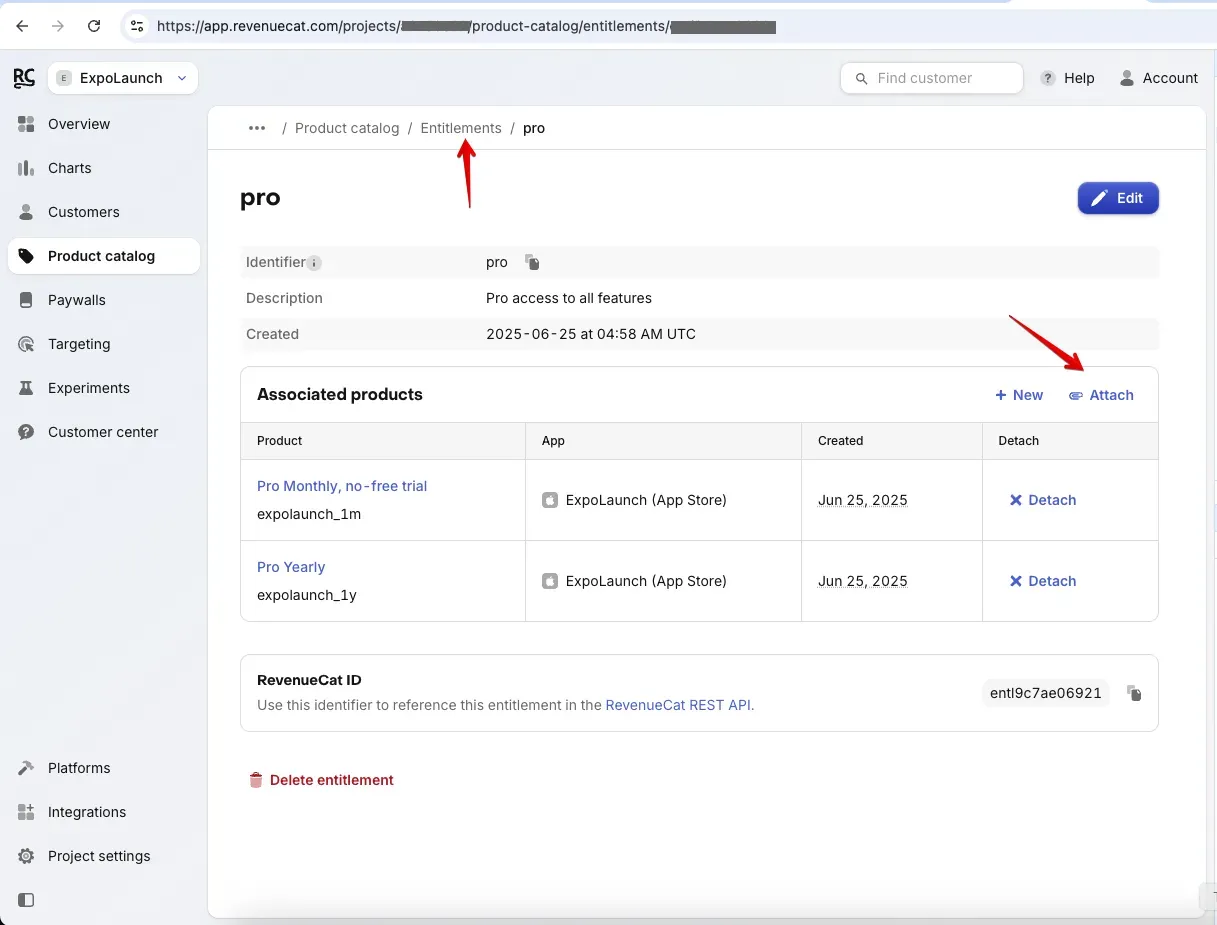Detach the Pro Monthly product
Screen dimensions: 1217x925
(1043, 500)
